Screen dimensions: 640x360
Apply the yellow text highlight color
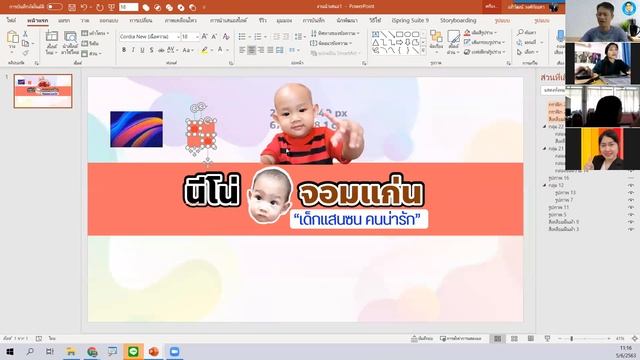(204, 50)
